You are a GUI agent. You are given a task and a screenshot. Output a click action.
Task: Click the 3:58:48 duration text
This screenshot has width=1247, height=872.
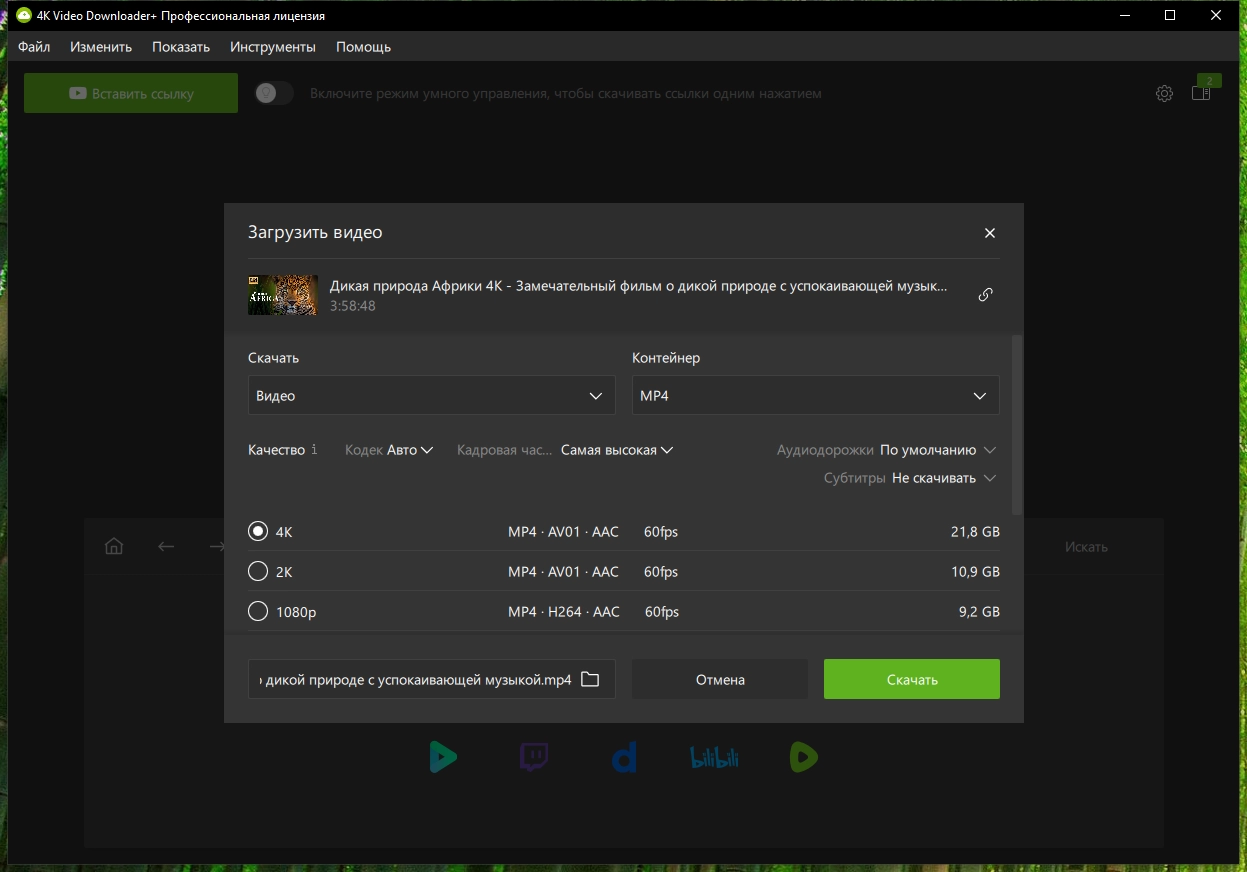point(353,306)
